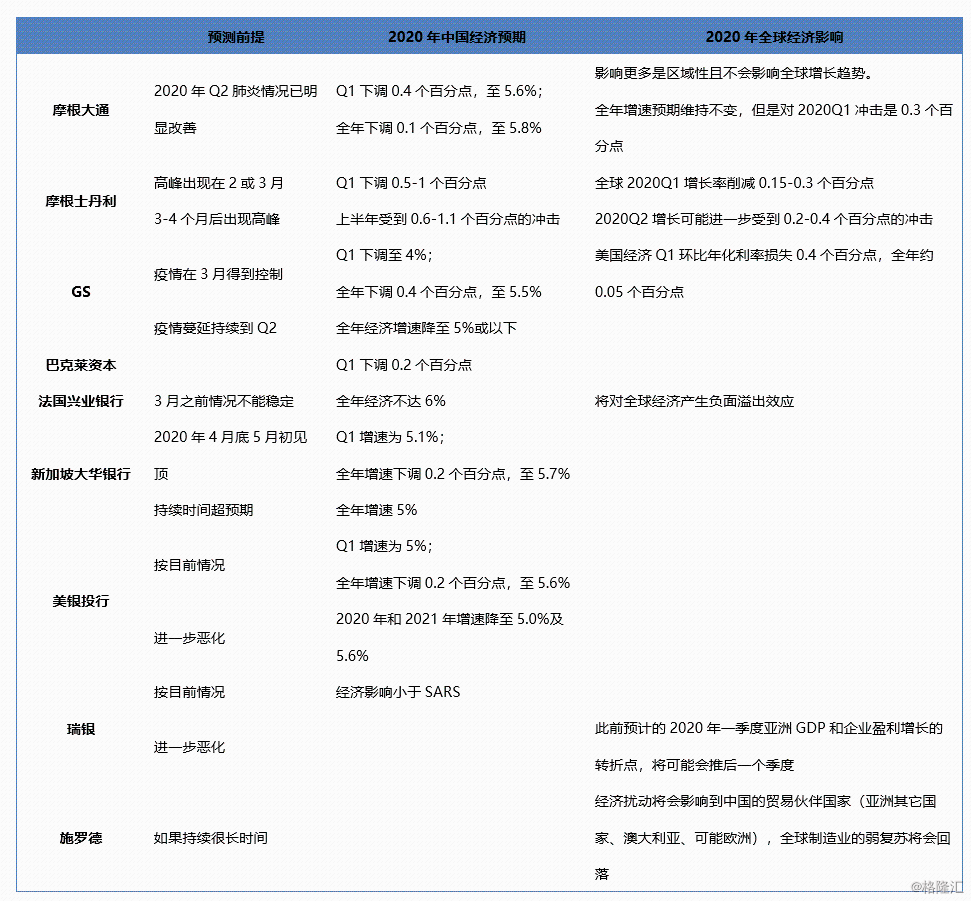Select the 将对全球经济产生负面溢出效应 text
This screenshot has height=901, width=971.
[x=696, y=401]
